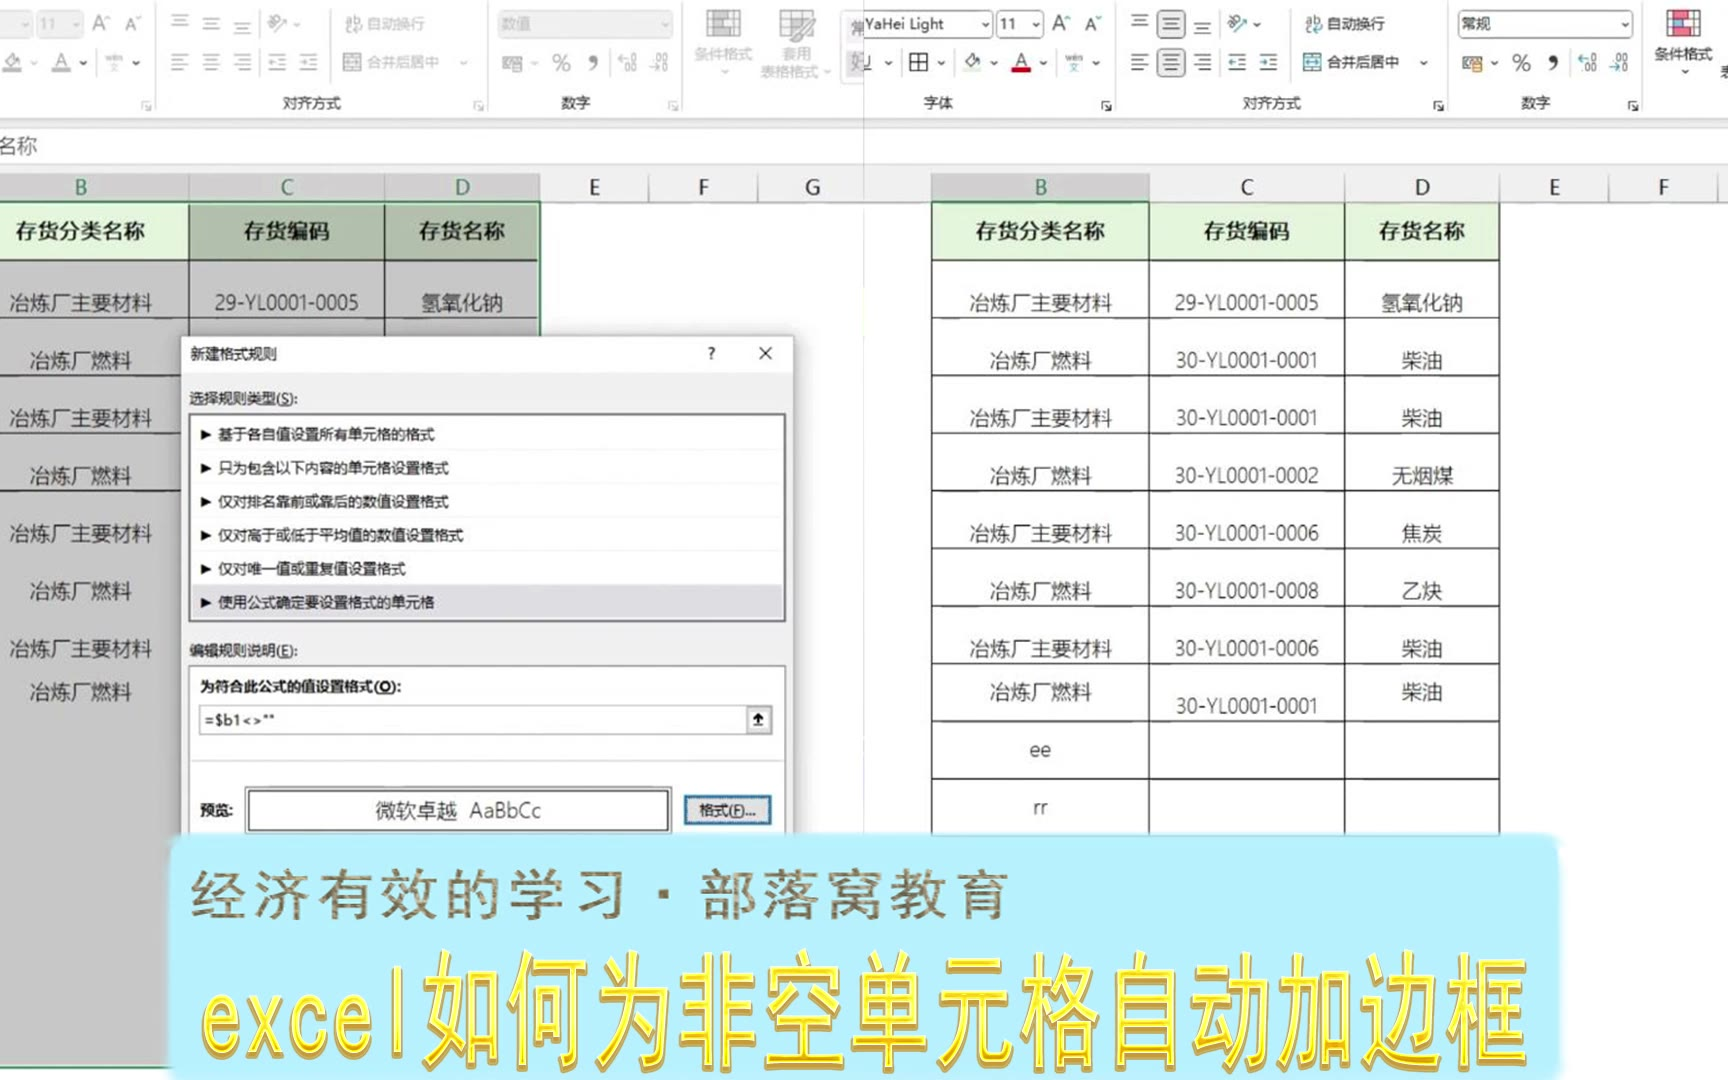
Task: Toggle horizontal center alignment in the right ribbon
Action: [x=1170, y=63]
